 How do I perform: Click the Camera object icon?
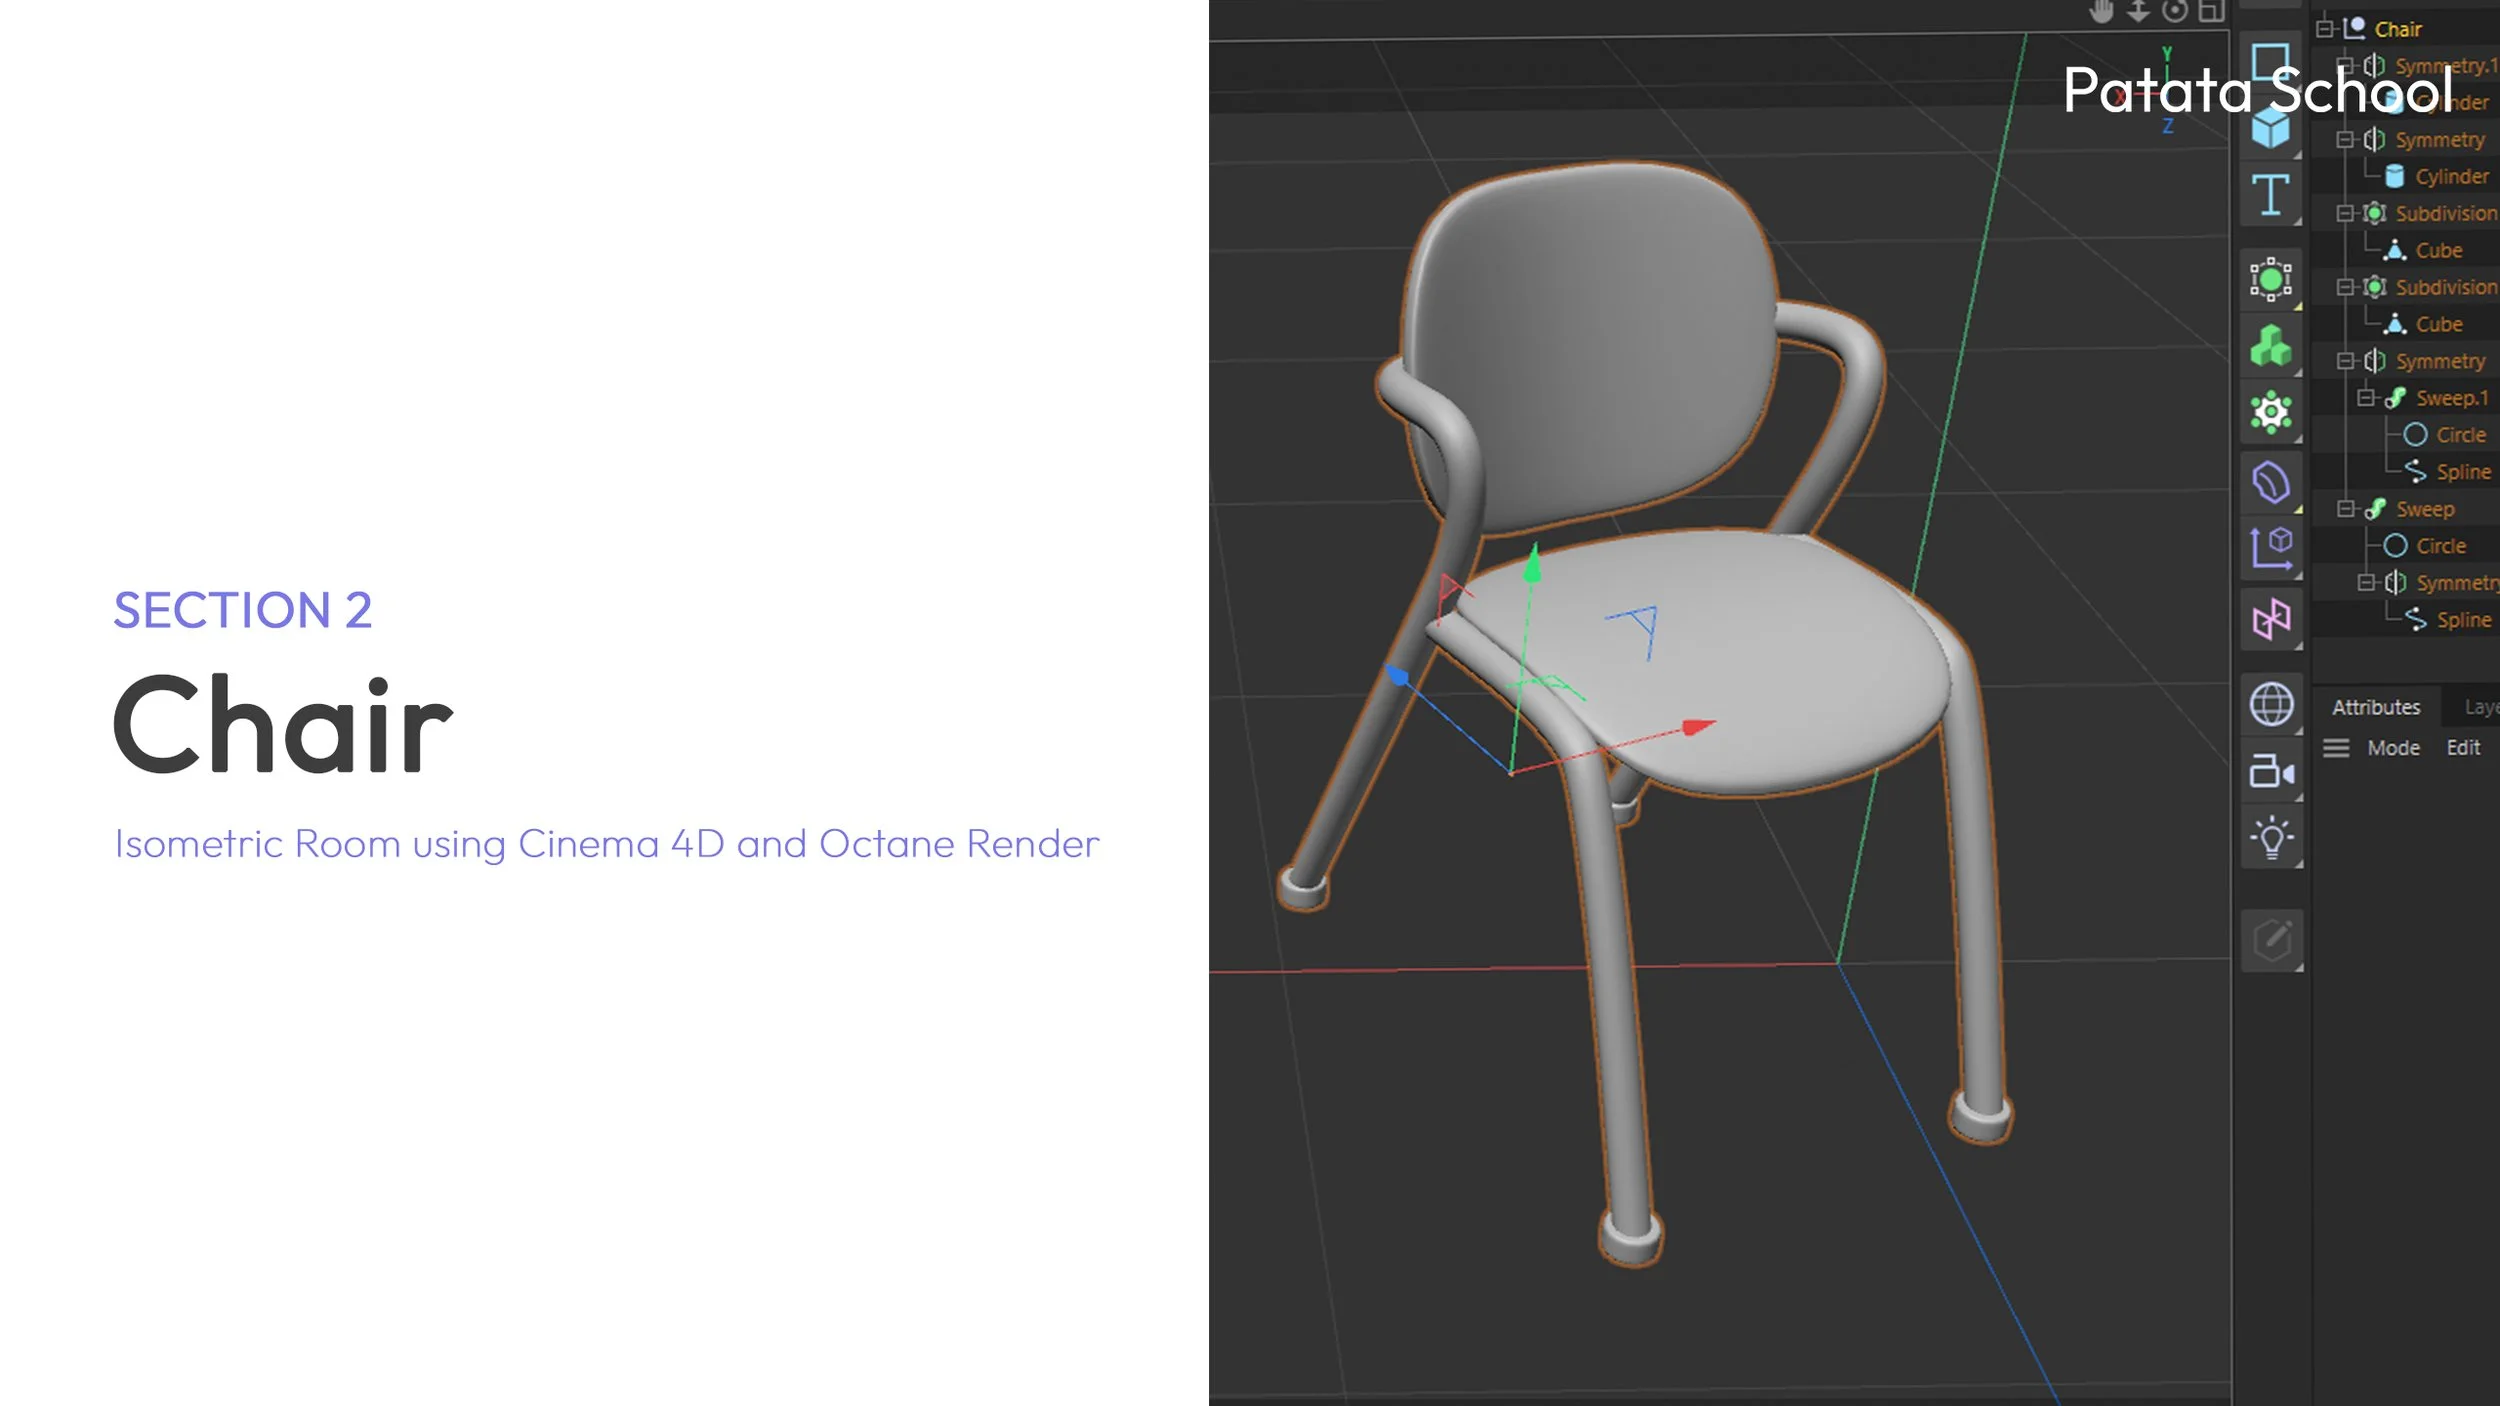[x=2270, y=771]
